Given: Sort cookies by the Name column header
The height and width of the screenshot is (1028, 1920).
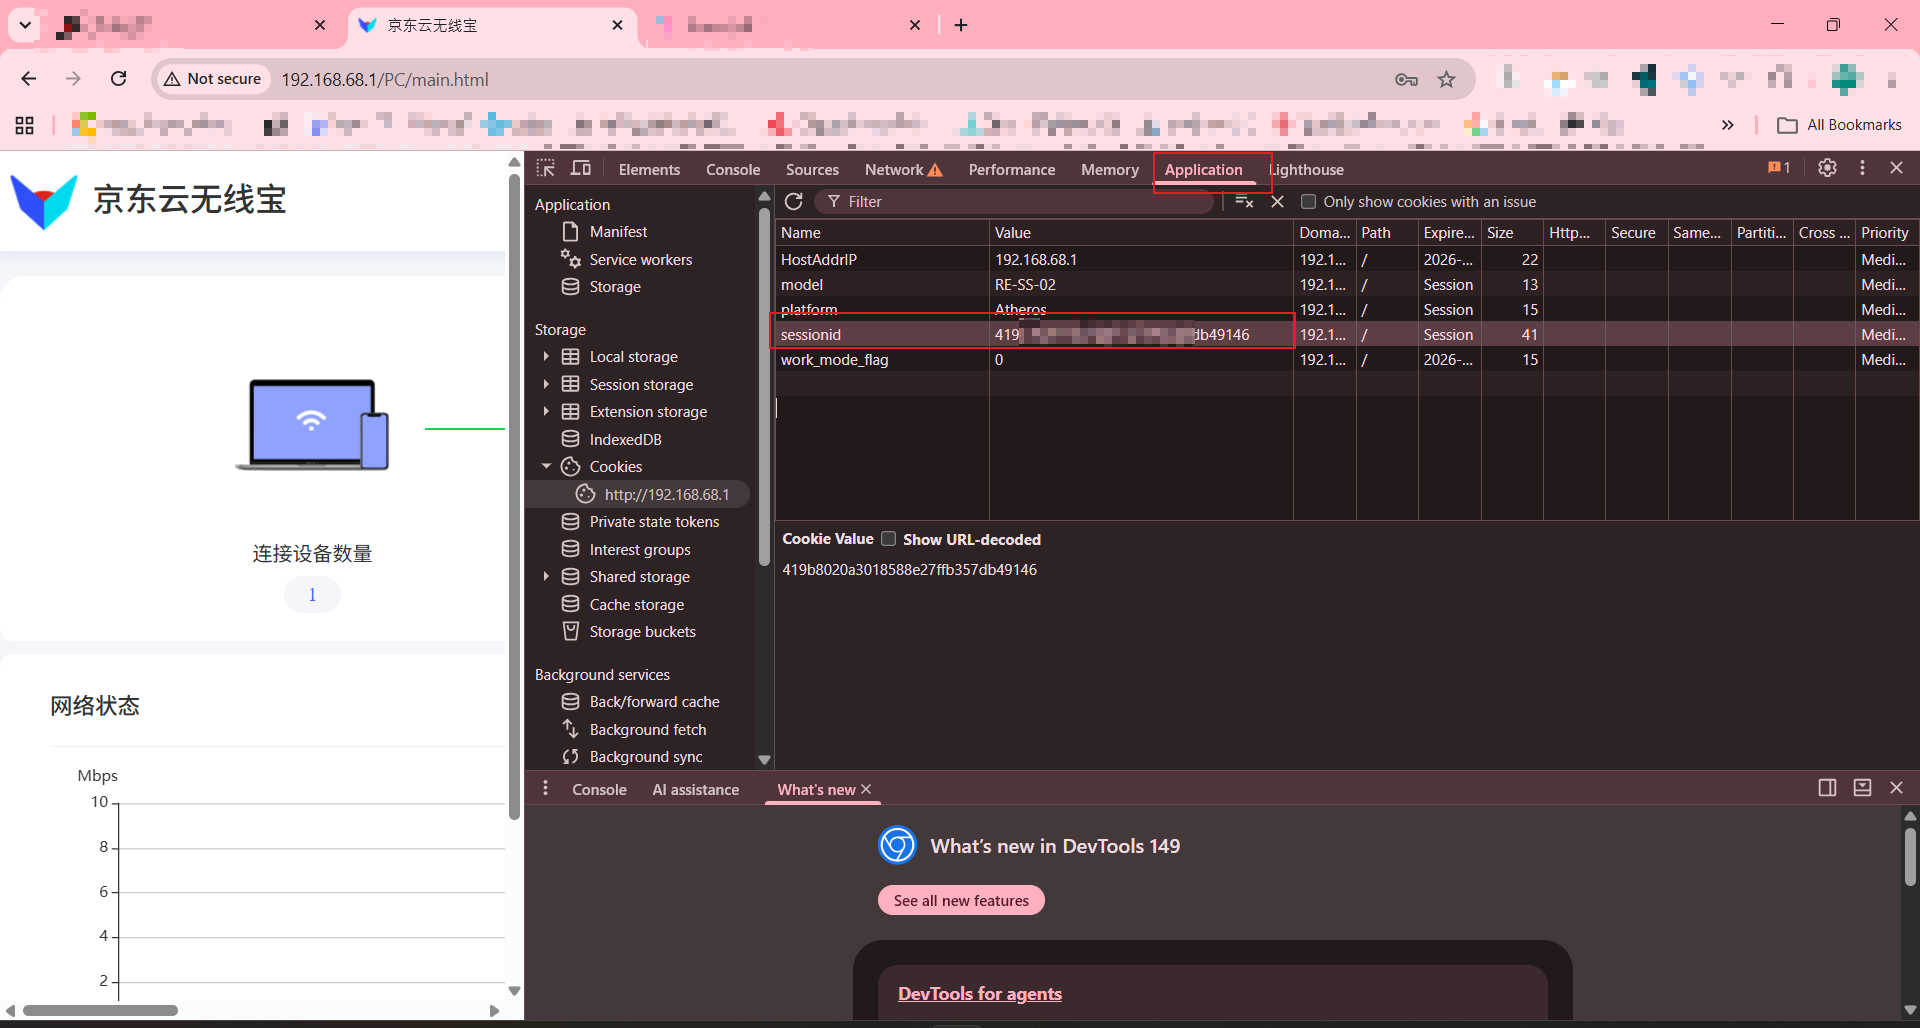Looking at the screenshot, I should pyautogui.click(x=882, y=232).
